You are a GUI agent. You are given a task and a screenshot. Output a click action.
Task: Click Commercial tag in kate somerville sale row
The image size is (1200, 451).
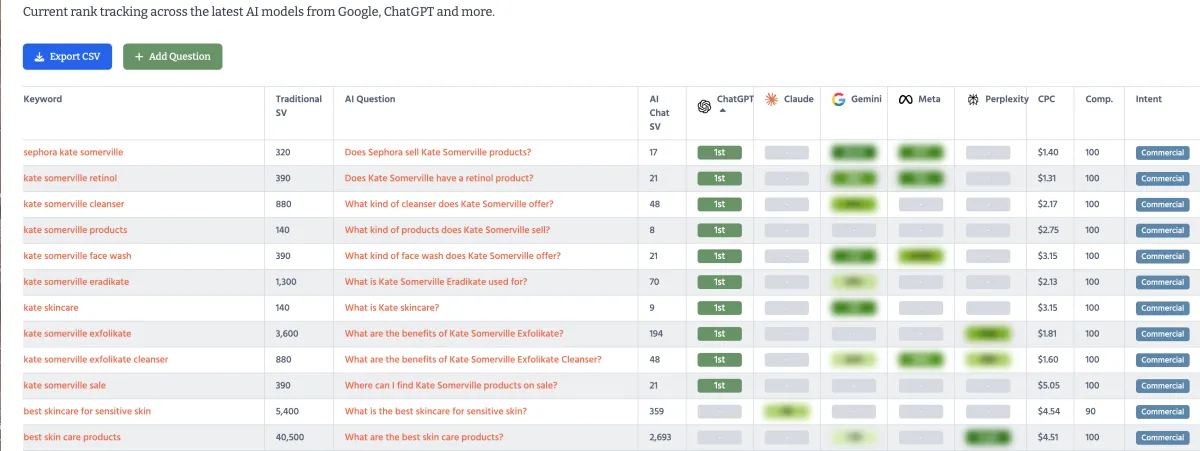coord(1162,385)
